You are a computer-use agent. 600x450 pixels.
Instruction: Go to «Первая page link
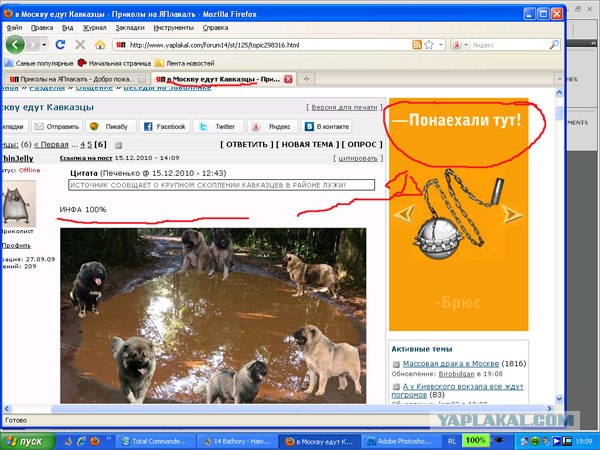[51, 145]
